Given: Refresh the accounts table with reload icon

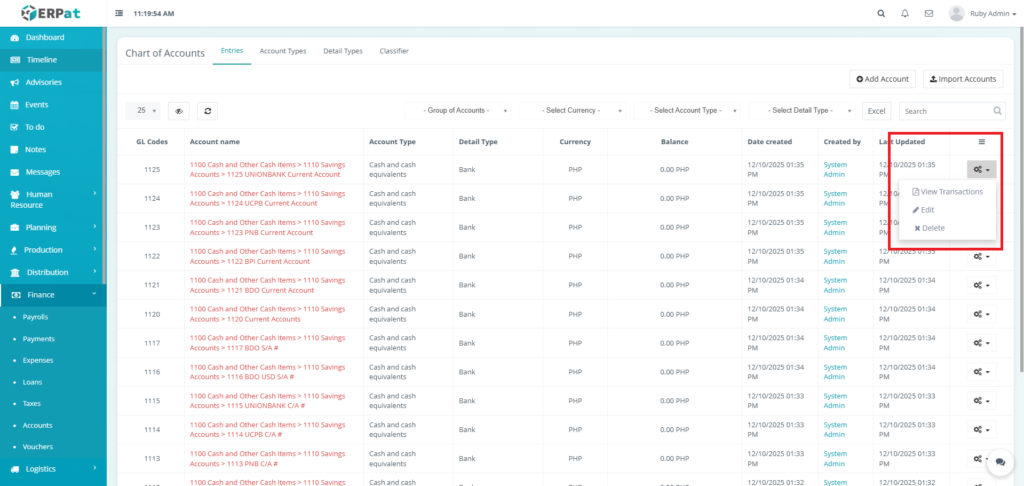Looking at the screenshot, I should pos(208,111).
